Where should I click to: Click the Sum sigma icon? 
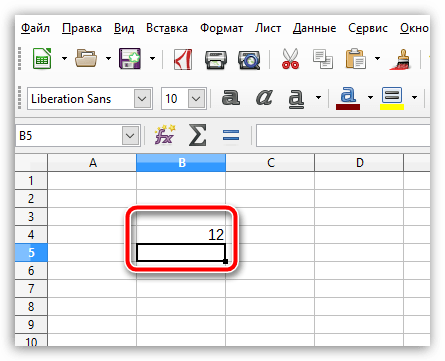(x=197, y=135)
